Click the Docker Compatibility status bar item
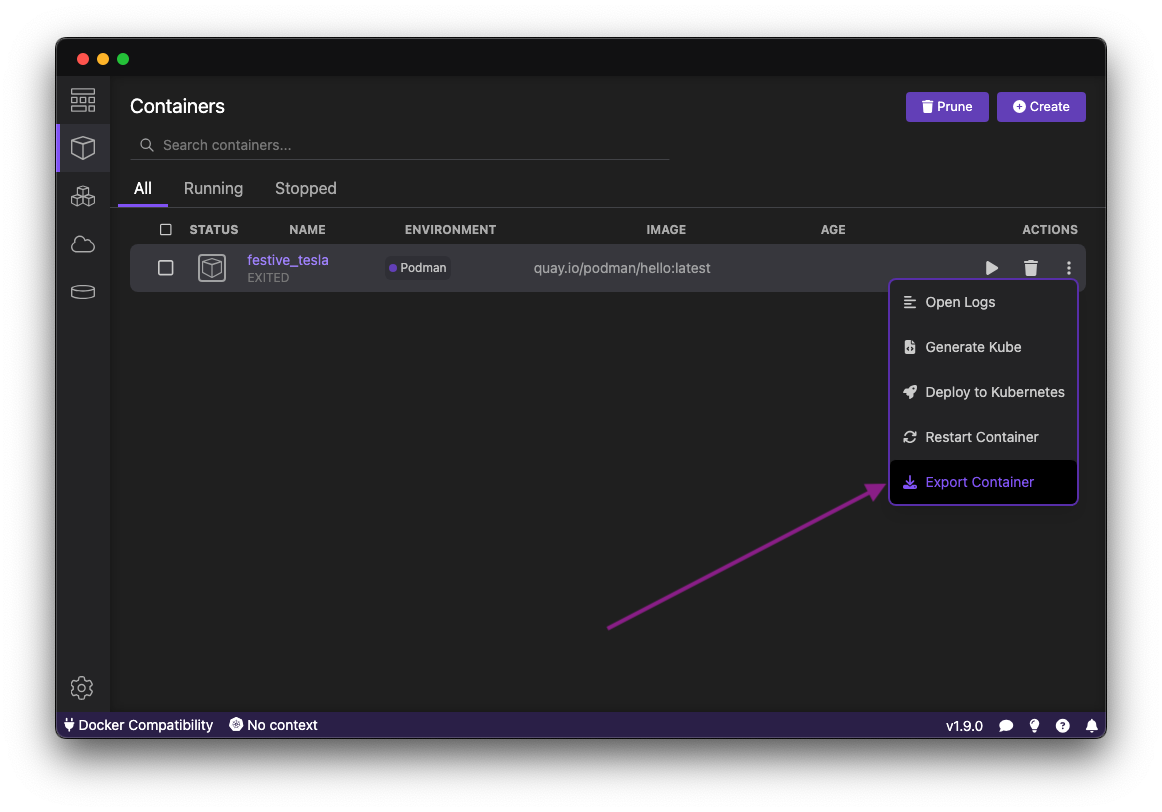The height and width of the screenshot is (812, 1162). pyautogui.click(x=137, y=725)
